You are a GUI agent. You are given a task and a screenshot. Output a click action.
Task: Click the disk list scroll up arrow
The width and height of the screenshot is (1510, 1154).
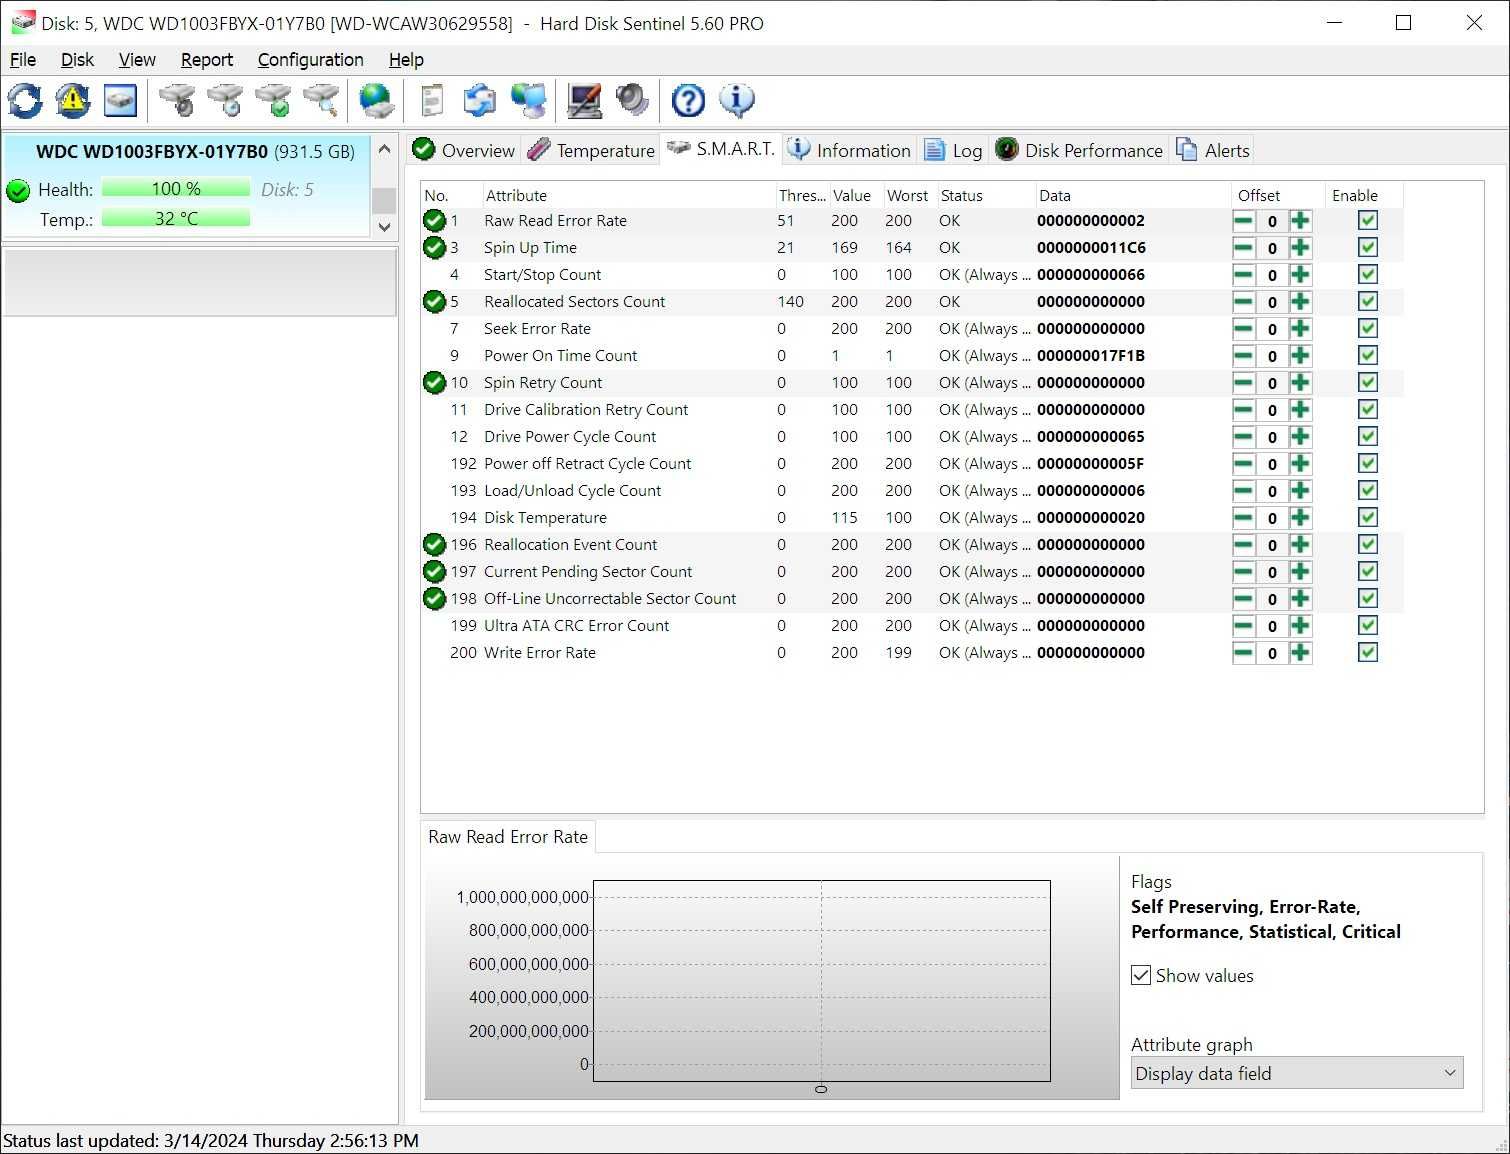click(384, 150)
